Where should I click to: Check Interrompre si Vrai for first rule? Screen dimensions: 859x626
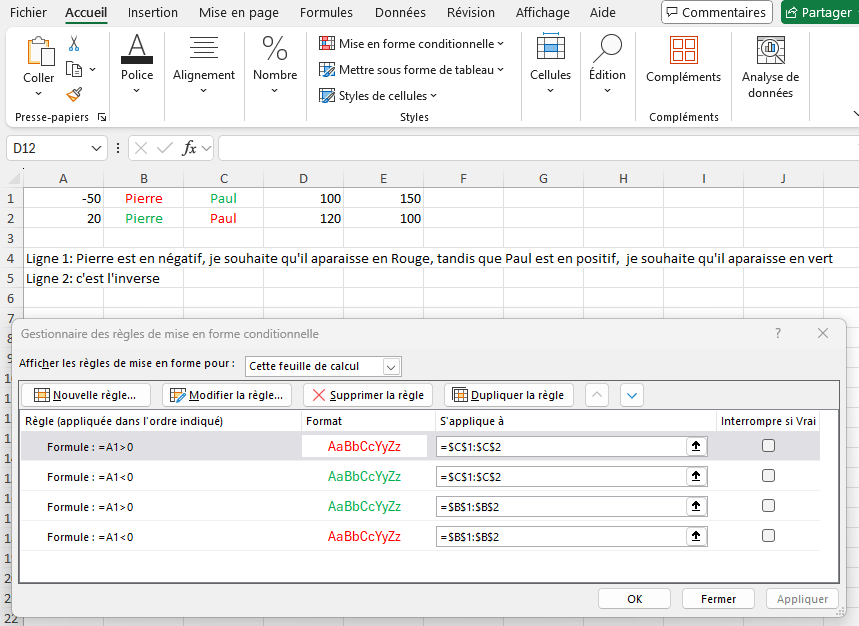[768, 446]
